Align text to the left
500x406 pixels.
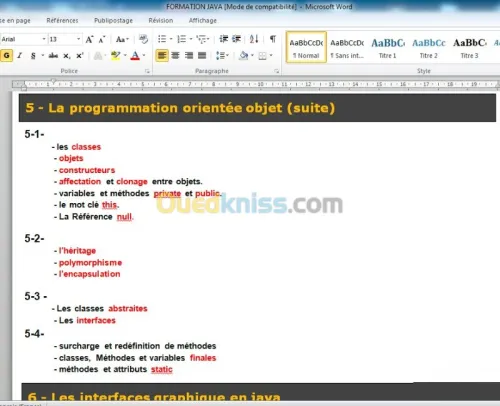click(162, 55)
